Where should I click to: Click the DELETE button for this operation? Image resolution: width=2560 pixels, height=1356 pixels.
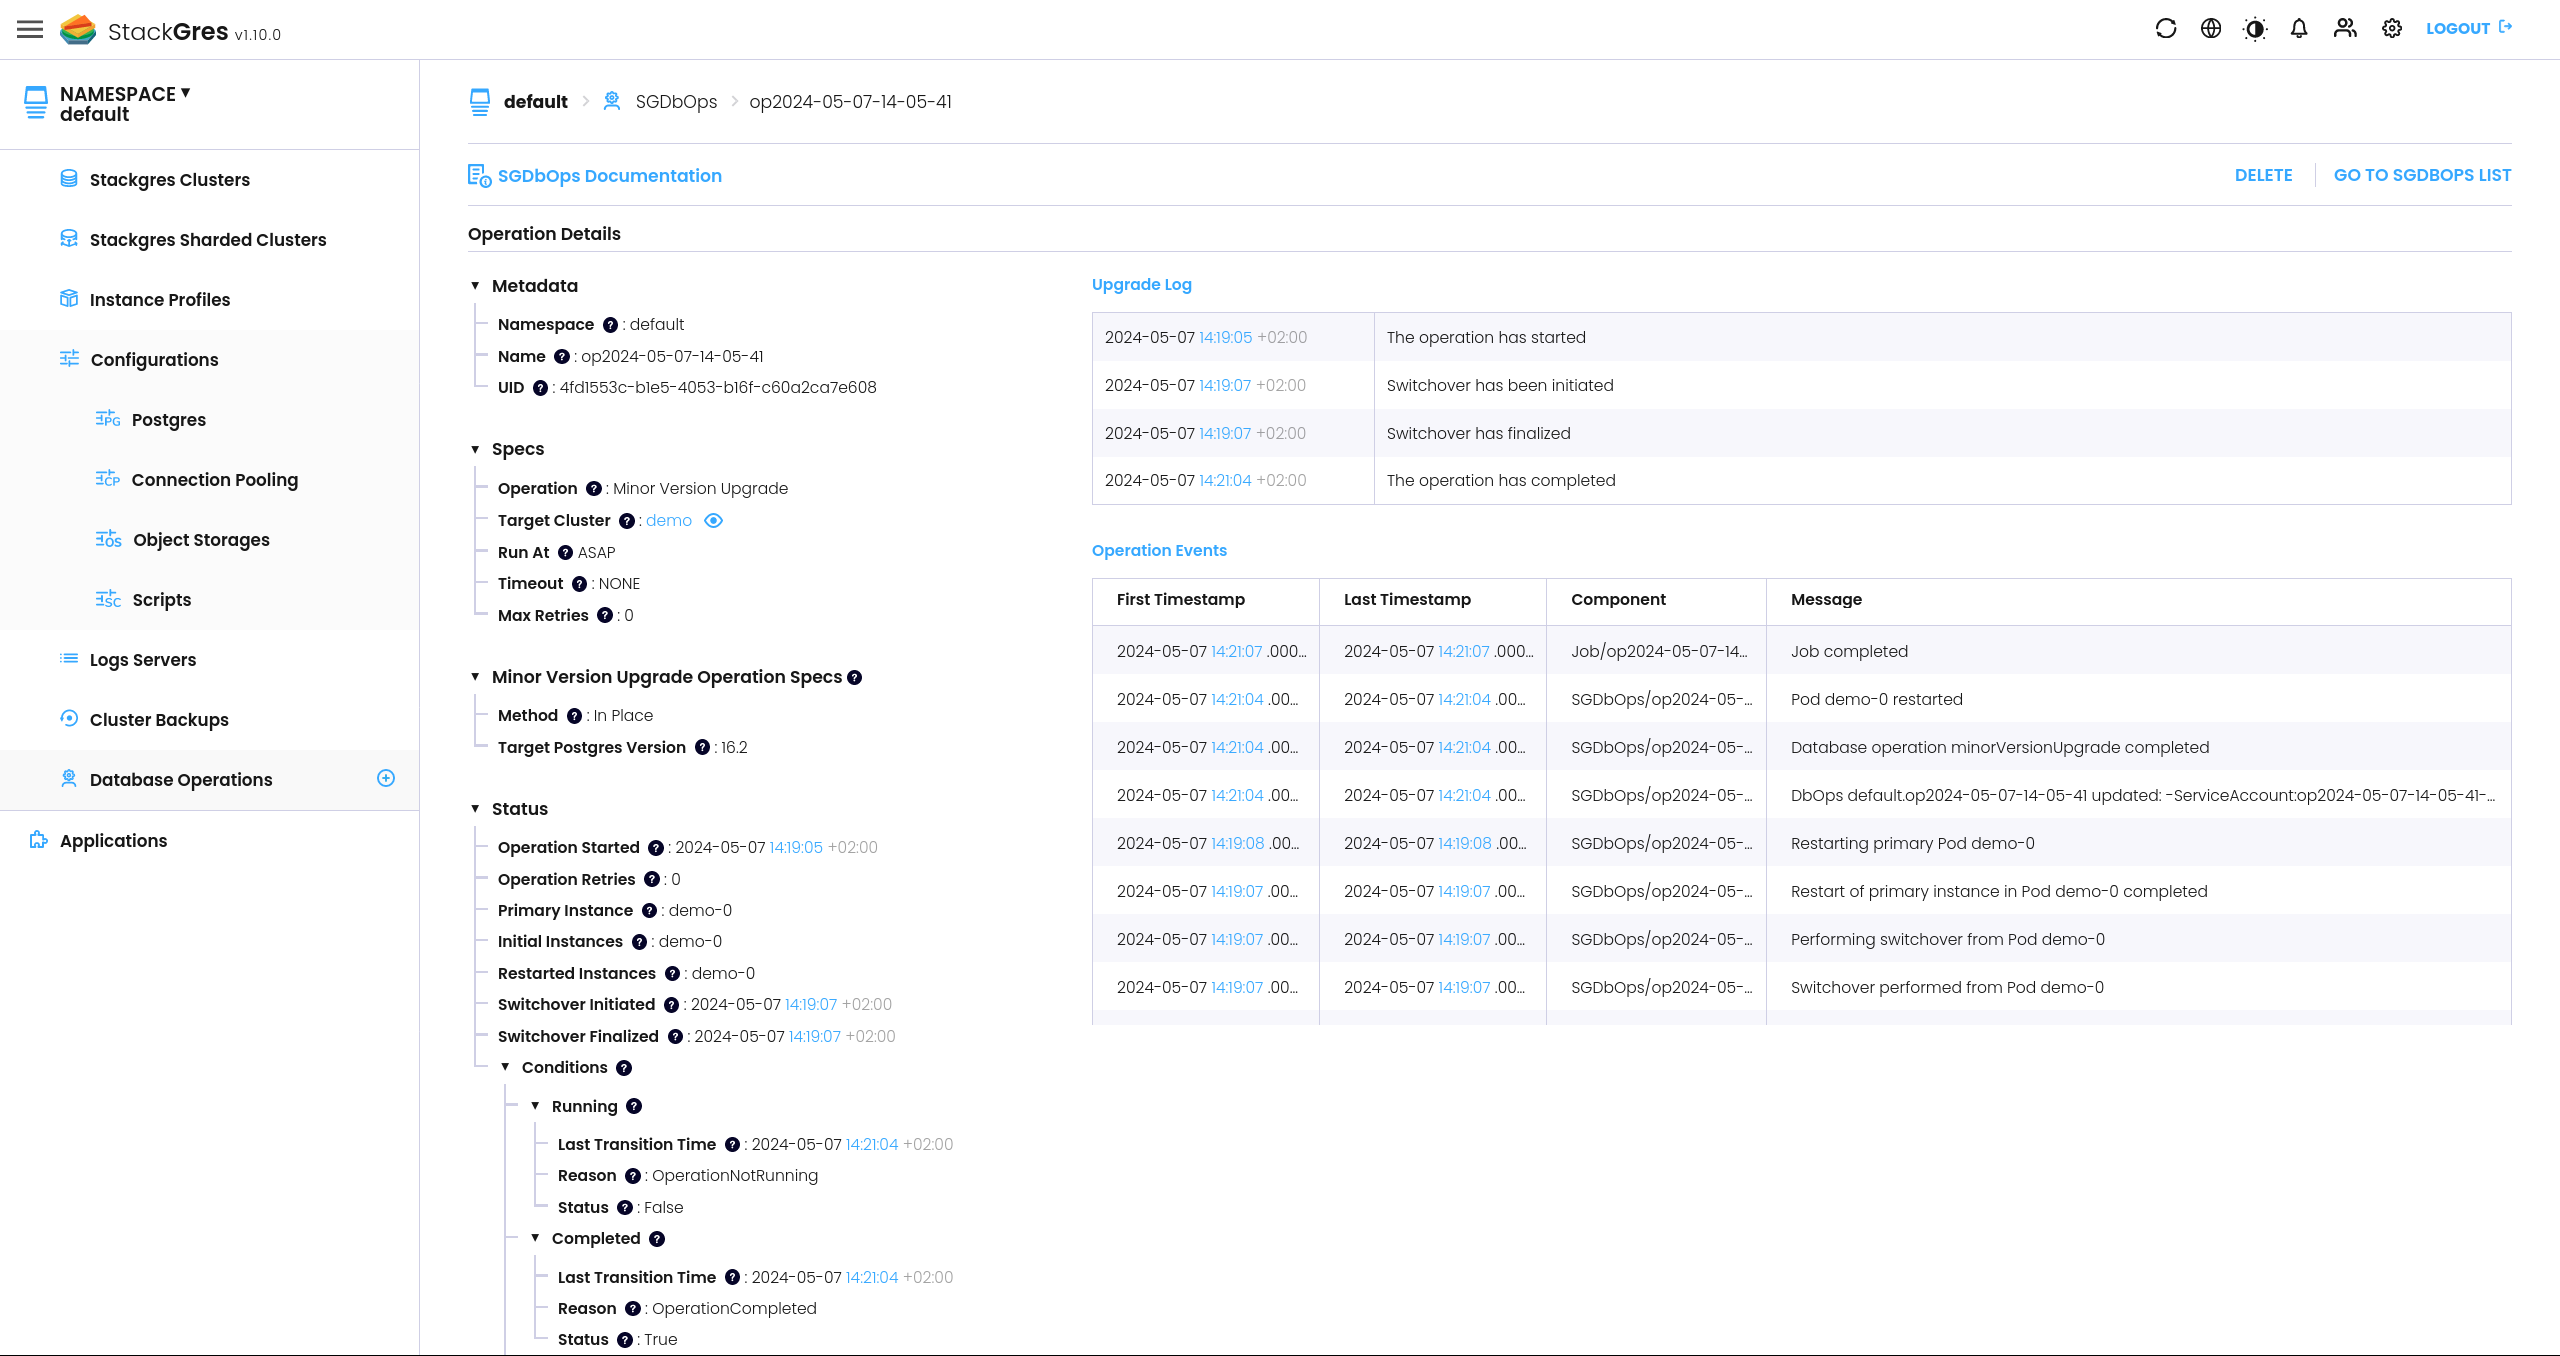[x=2264, y=174]
